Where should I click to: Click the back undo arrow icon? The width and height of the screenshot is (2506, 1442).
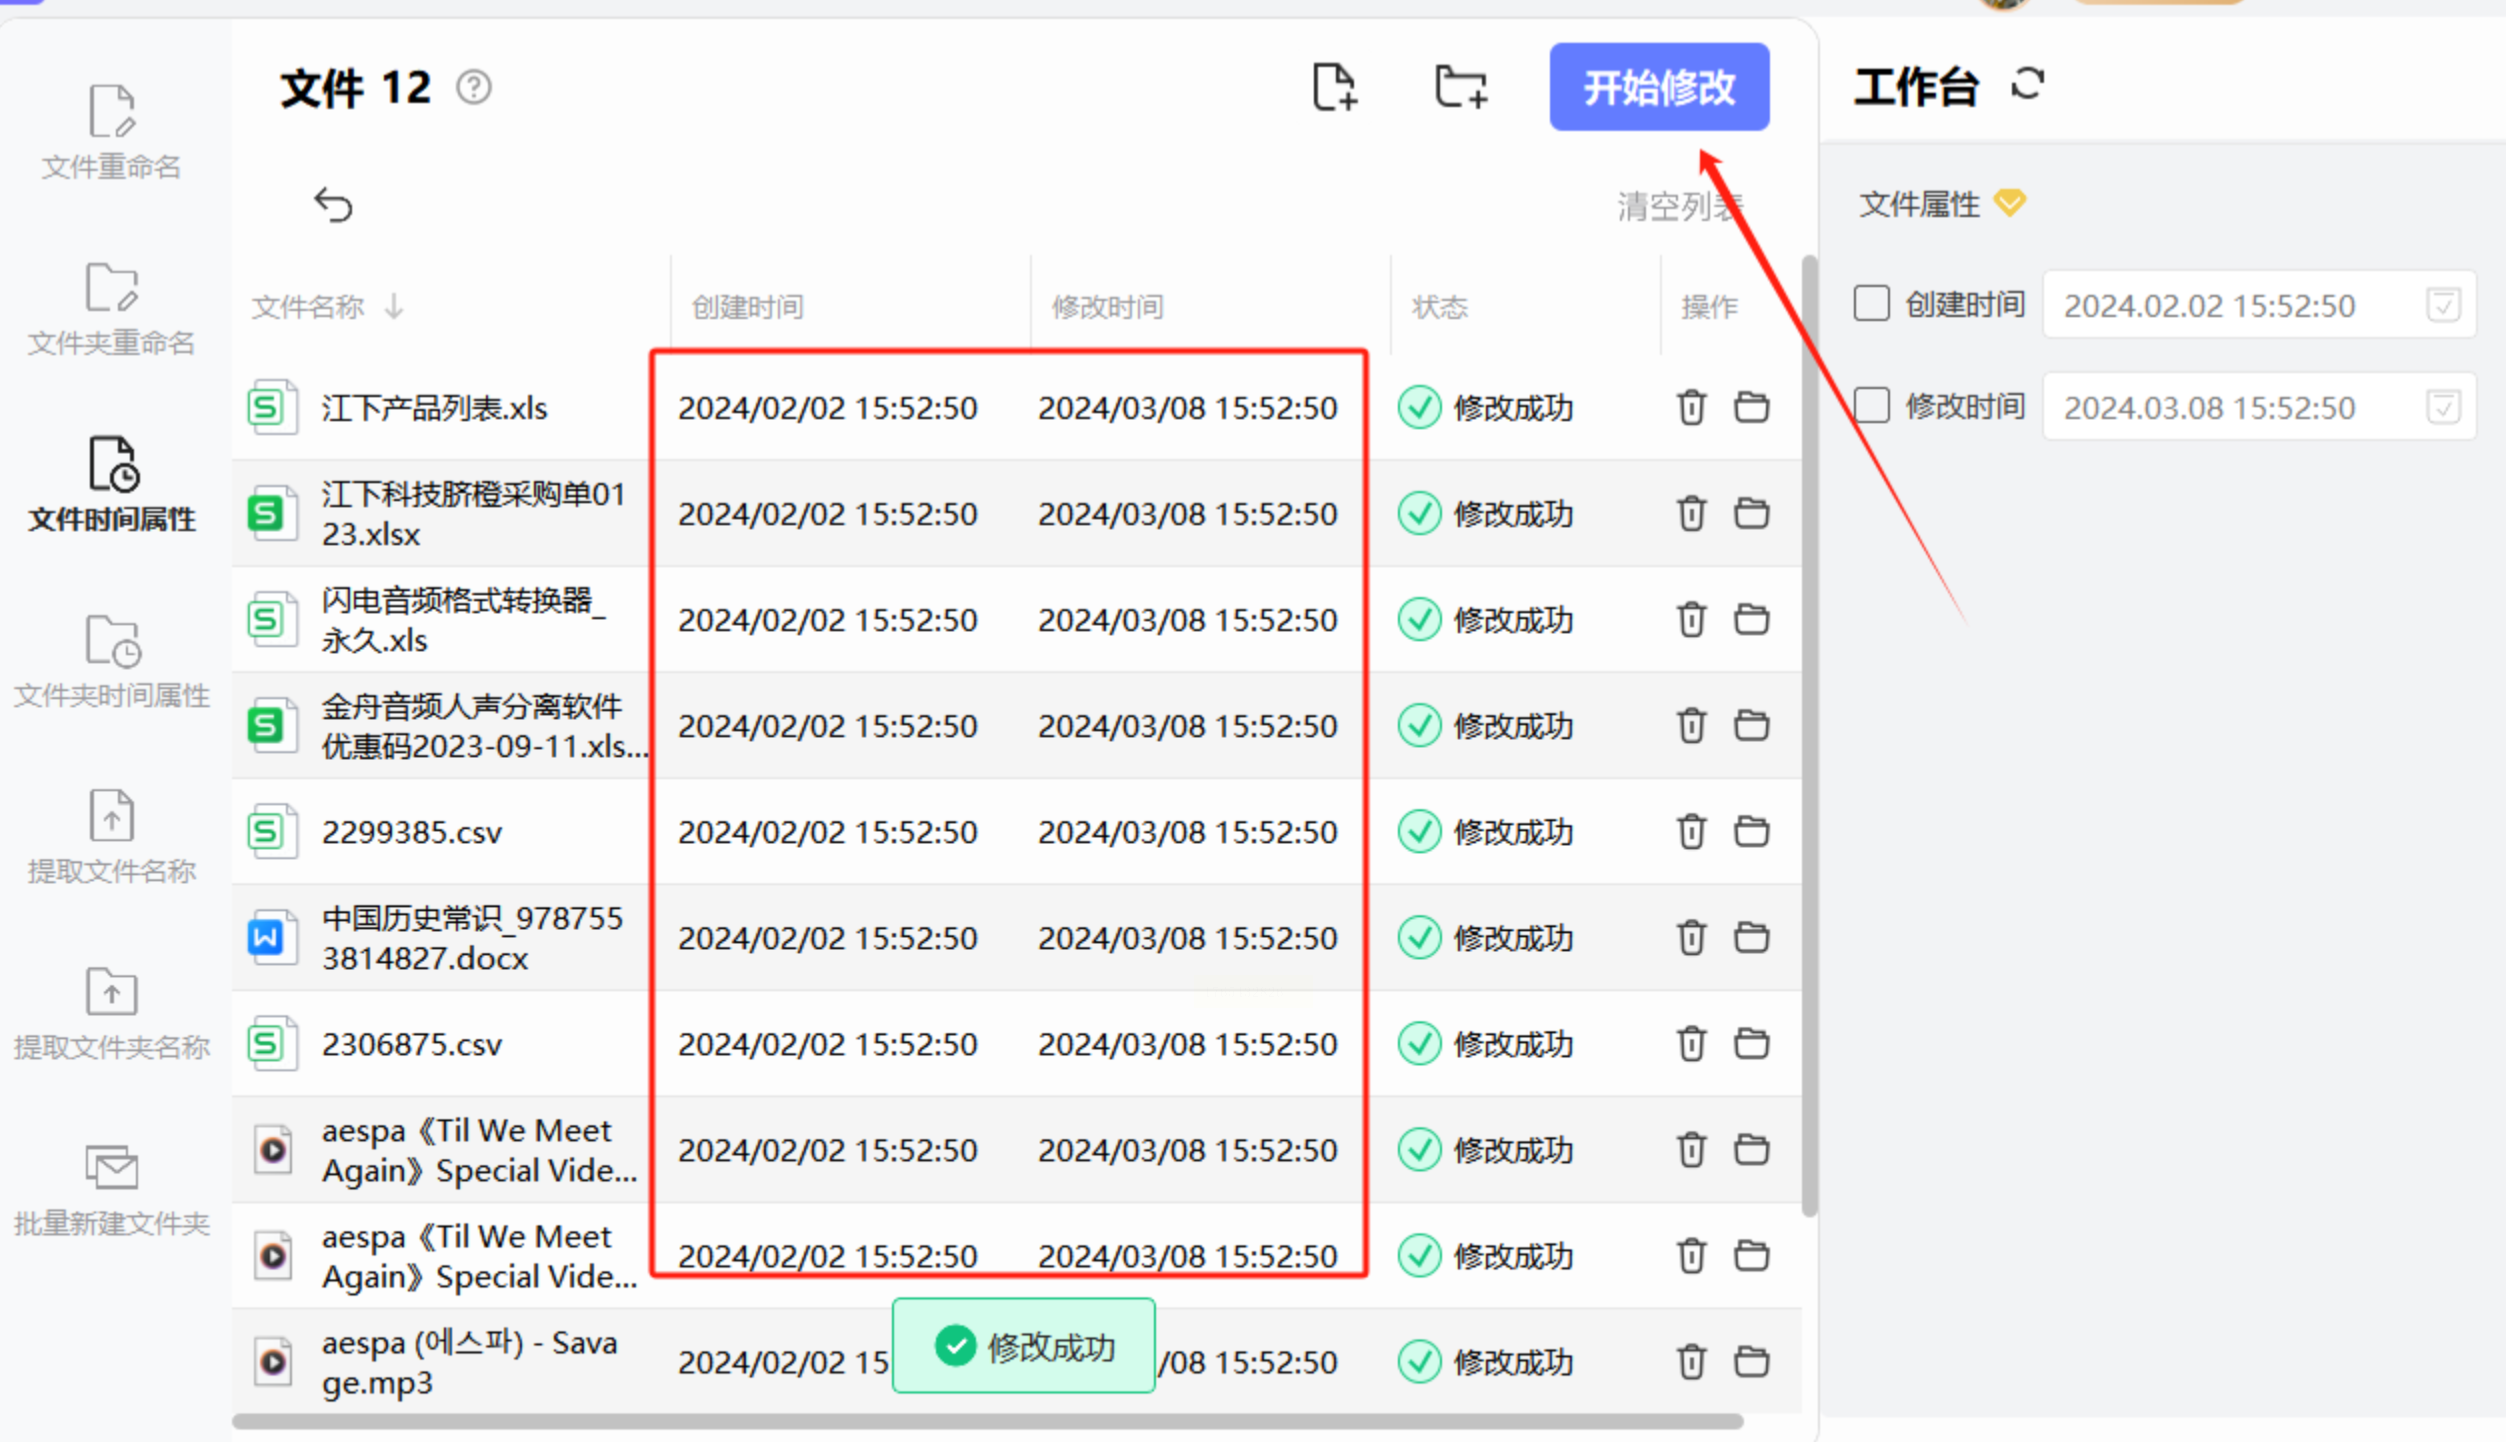(333, 205)
